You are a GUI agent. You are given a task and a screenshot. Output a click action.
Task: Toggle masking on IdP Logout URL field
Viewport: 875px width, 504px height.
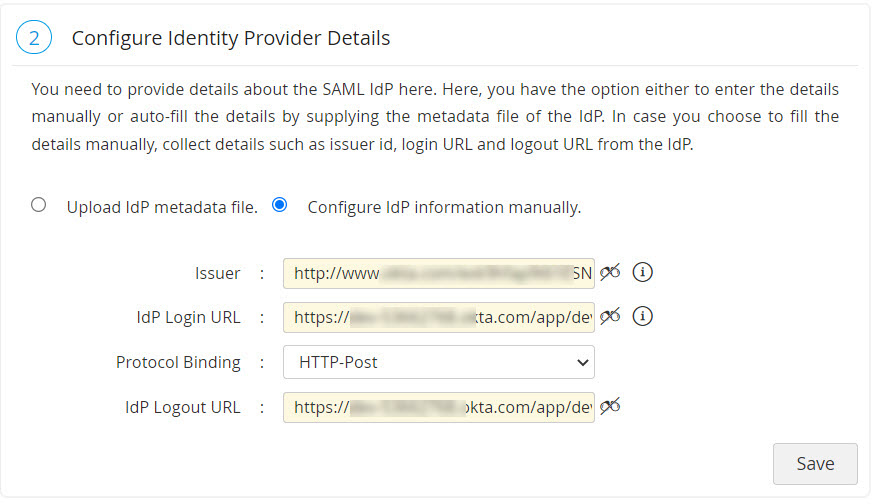pos(610,406)
